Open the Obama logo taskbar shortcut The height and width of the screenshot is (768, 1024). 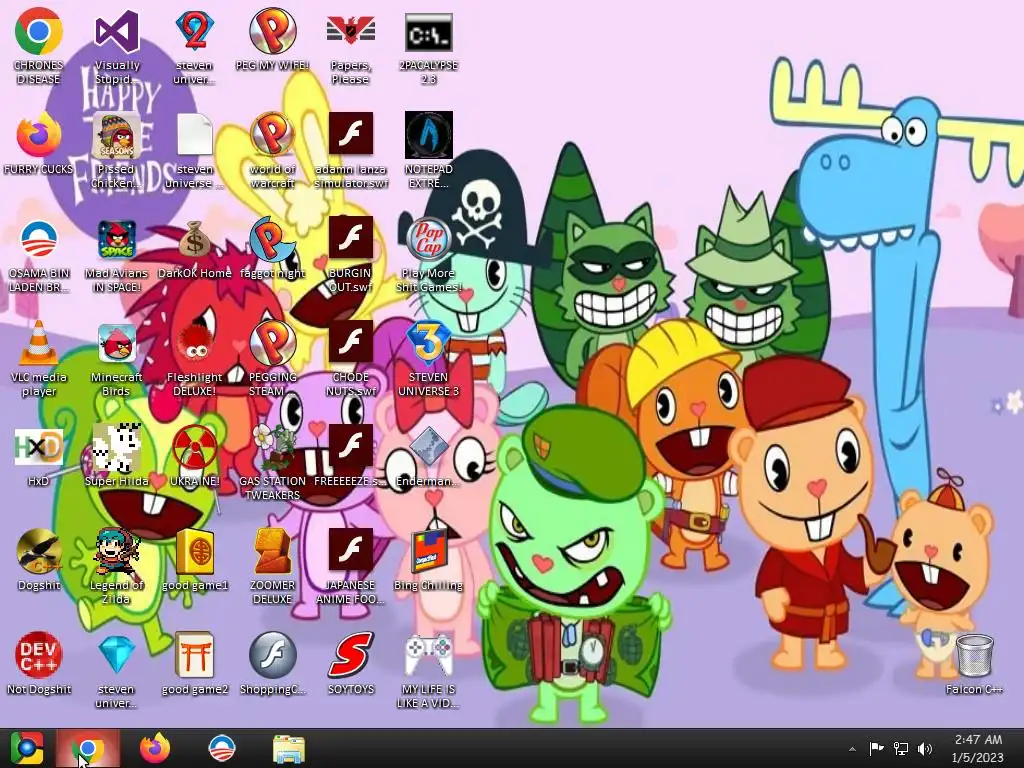(x=221, y=748)
